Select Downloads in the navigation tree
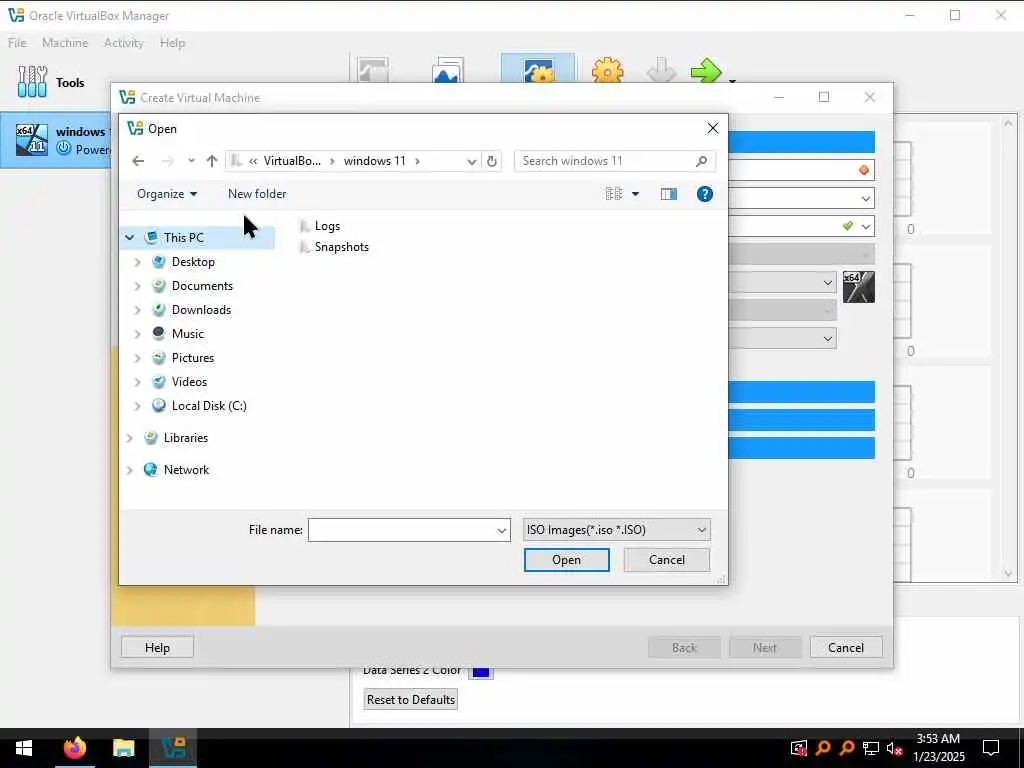This screenshot has height=768, width=1024. 201,310
